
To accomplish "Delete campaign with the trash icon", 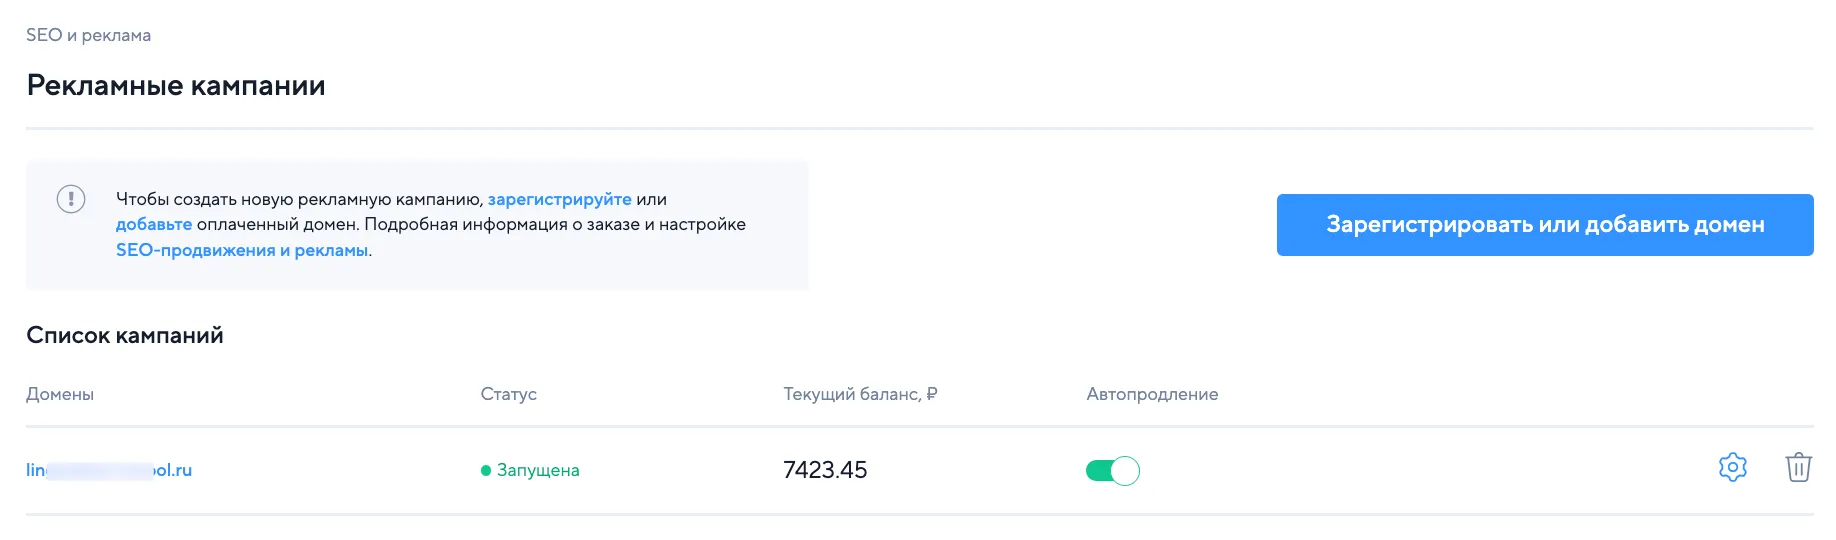I will click(x=1798, y=467).
